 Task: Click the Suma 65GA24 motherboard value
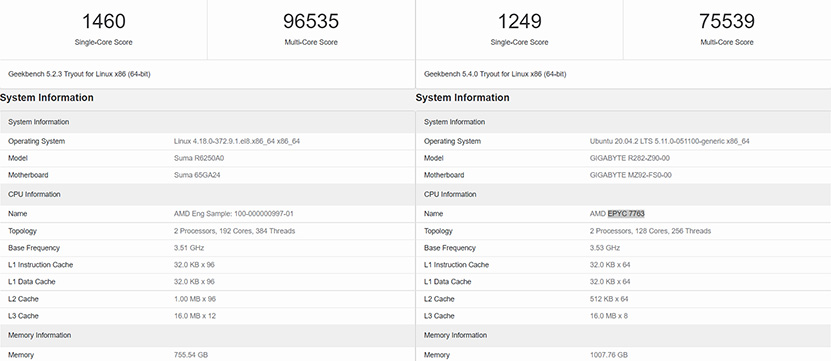tap(197, 175)
